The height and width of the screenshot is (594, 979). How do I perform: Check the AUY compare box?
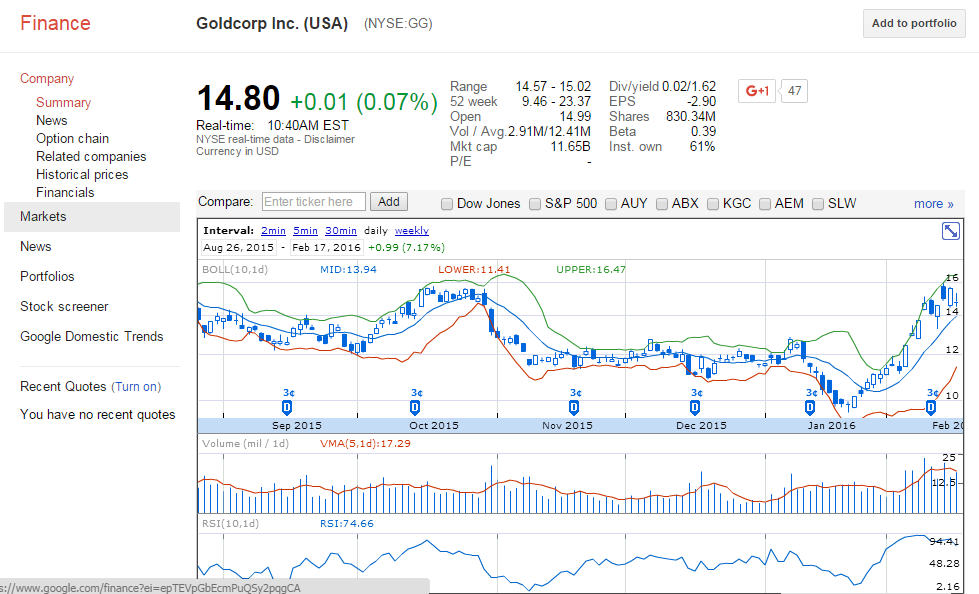(x=611, y=204)
